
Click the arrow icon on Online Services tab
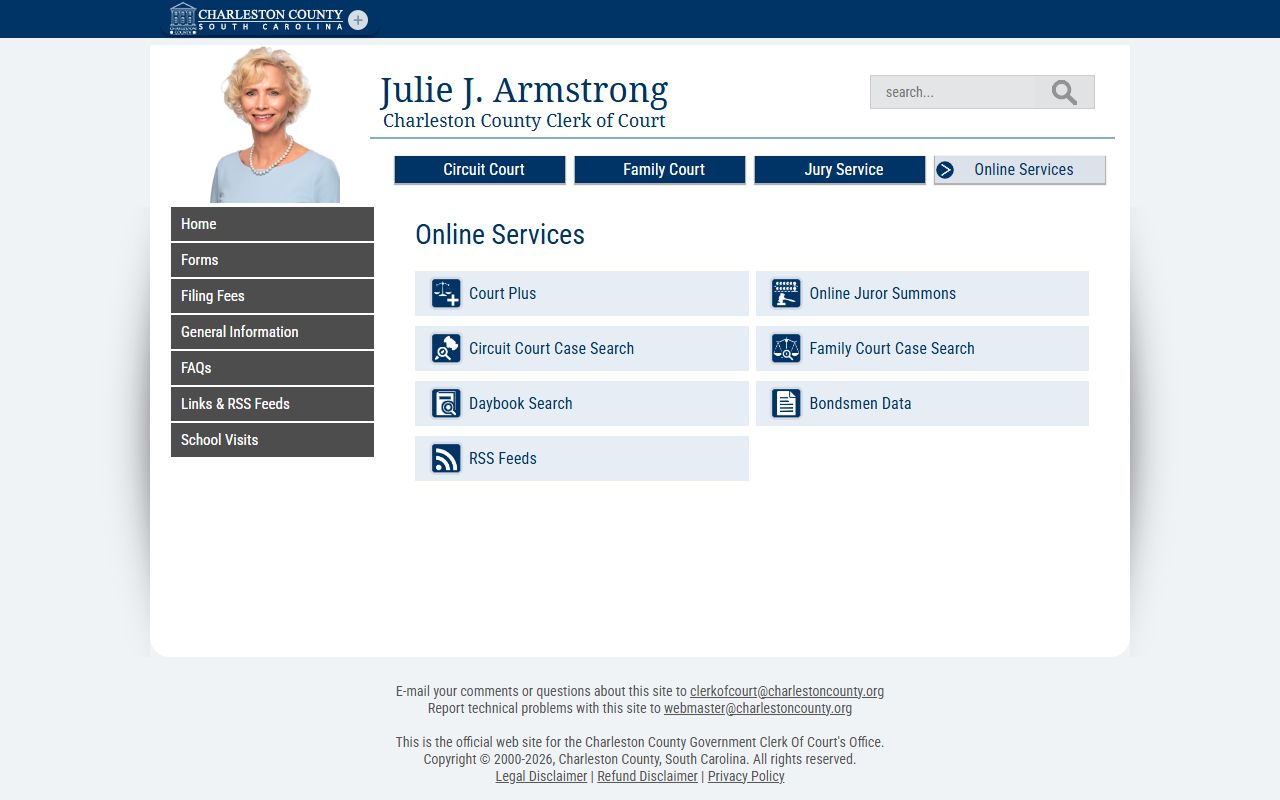click(x=945, y=170)
